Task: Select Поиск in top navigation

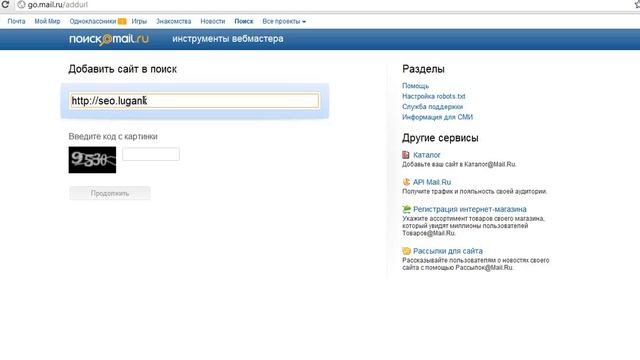Action: tap(244, 21)
